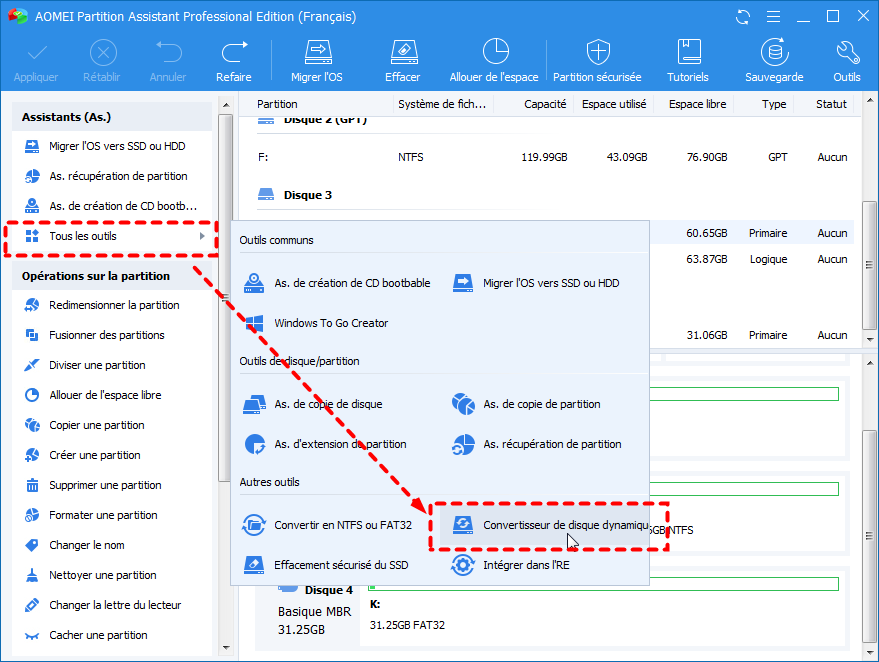
Task: Select Allouer de l'espace libre
Action: click(112, 395)
